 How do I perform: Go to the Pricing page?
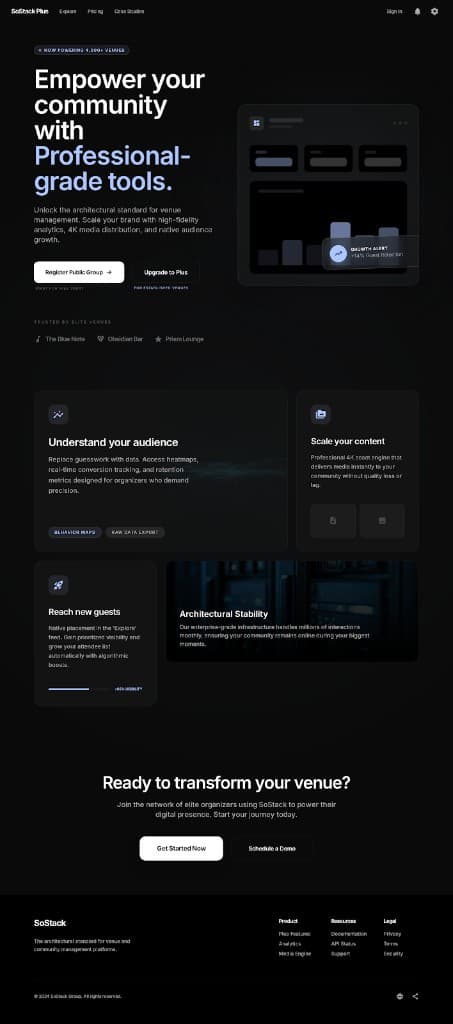pyautogui.click(x=95, y=12)
